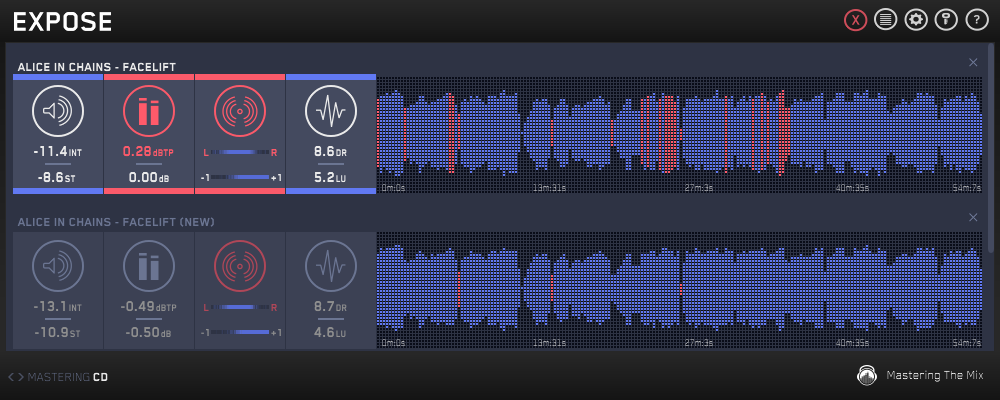Click the red X clear-all icon
The height and width of the screenshot is (400, 1000).
pos(855,20)
